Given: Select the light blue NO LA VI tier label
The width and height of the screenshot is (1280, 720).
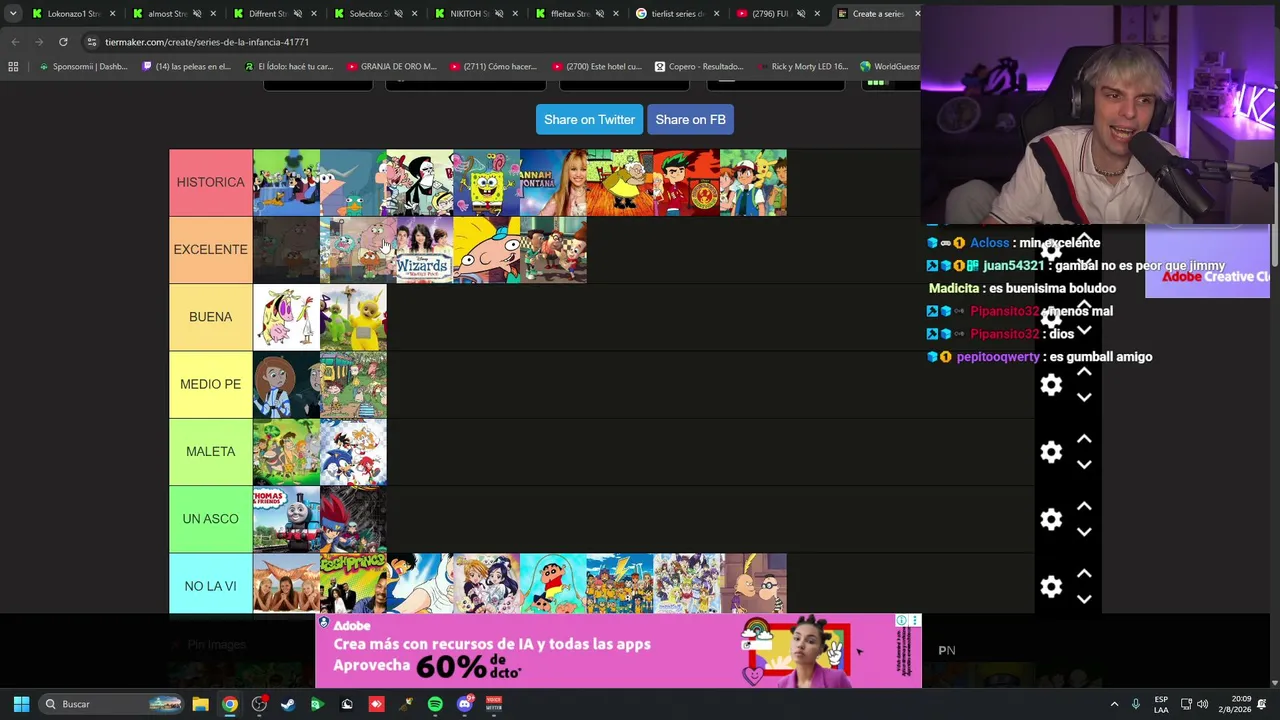Looking at the screenshot, I should (210, 586).
